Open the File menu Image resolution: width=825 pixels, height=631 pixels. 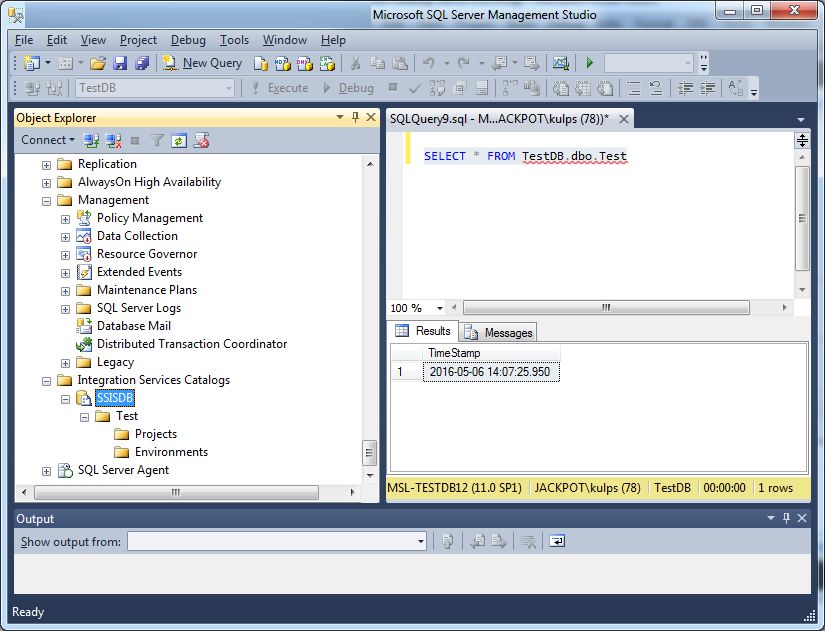24,40
